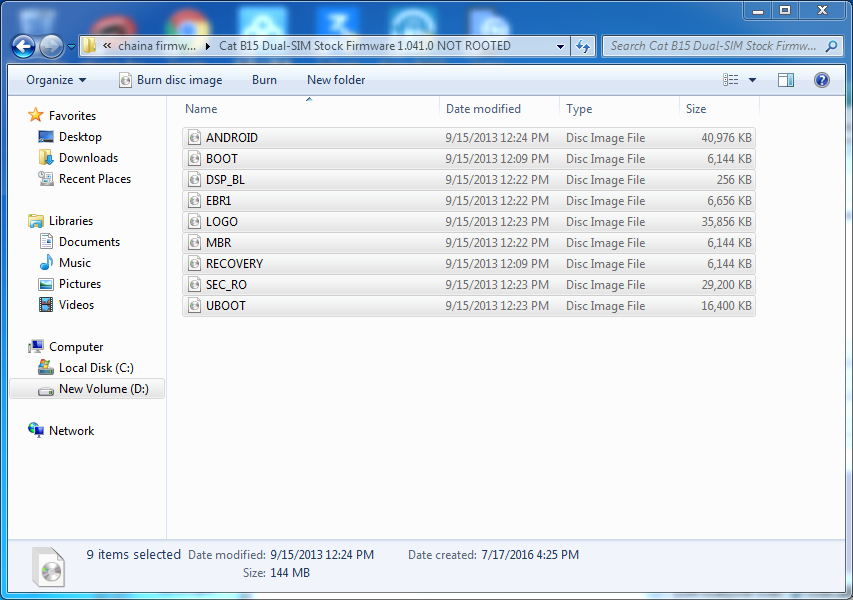
Task: Click the Favorites star icon
Action: (x=35, y=115)
